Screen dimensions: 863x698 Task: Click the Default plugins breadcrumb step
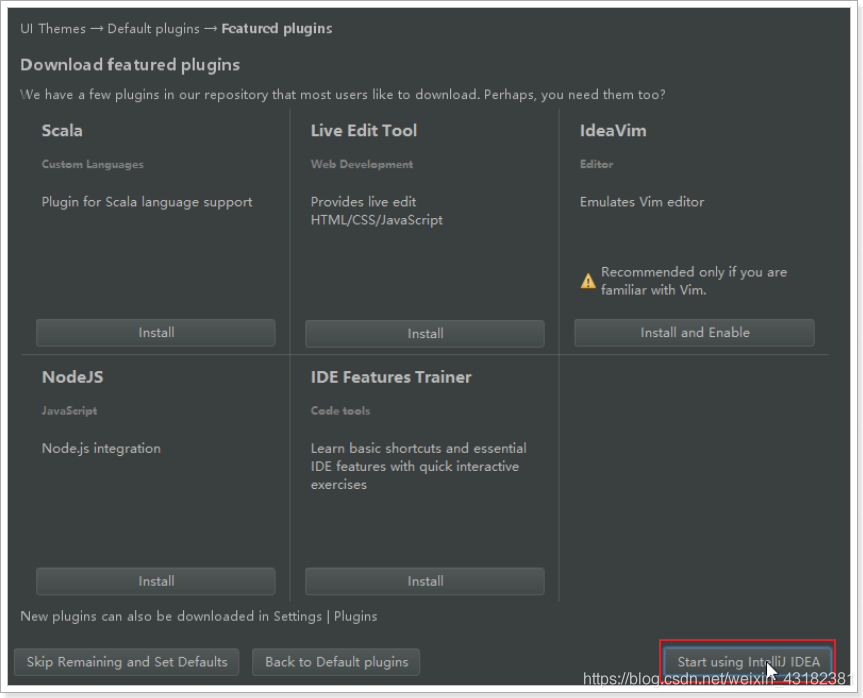tap(153, 29)
